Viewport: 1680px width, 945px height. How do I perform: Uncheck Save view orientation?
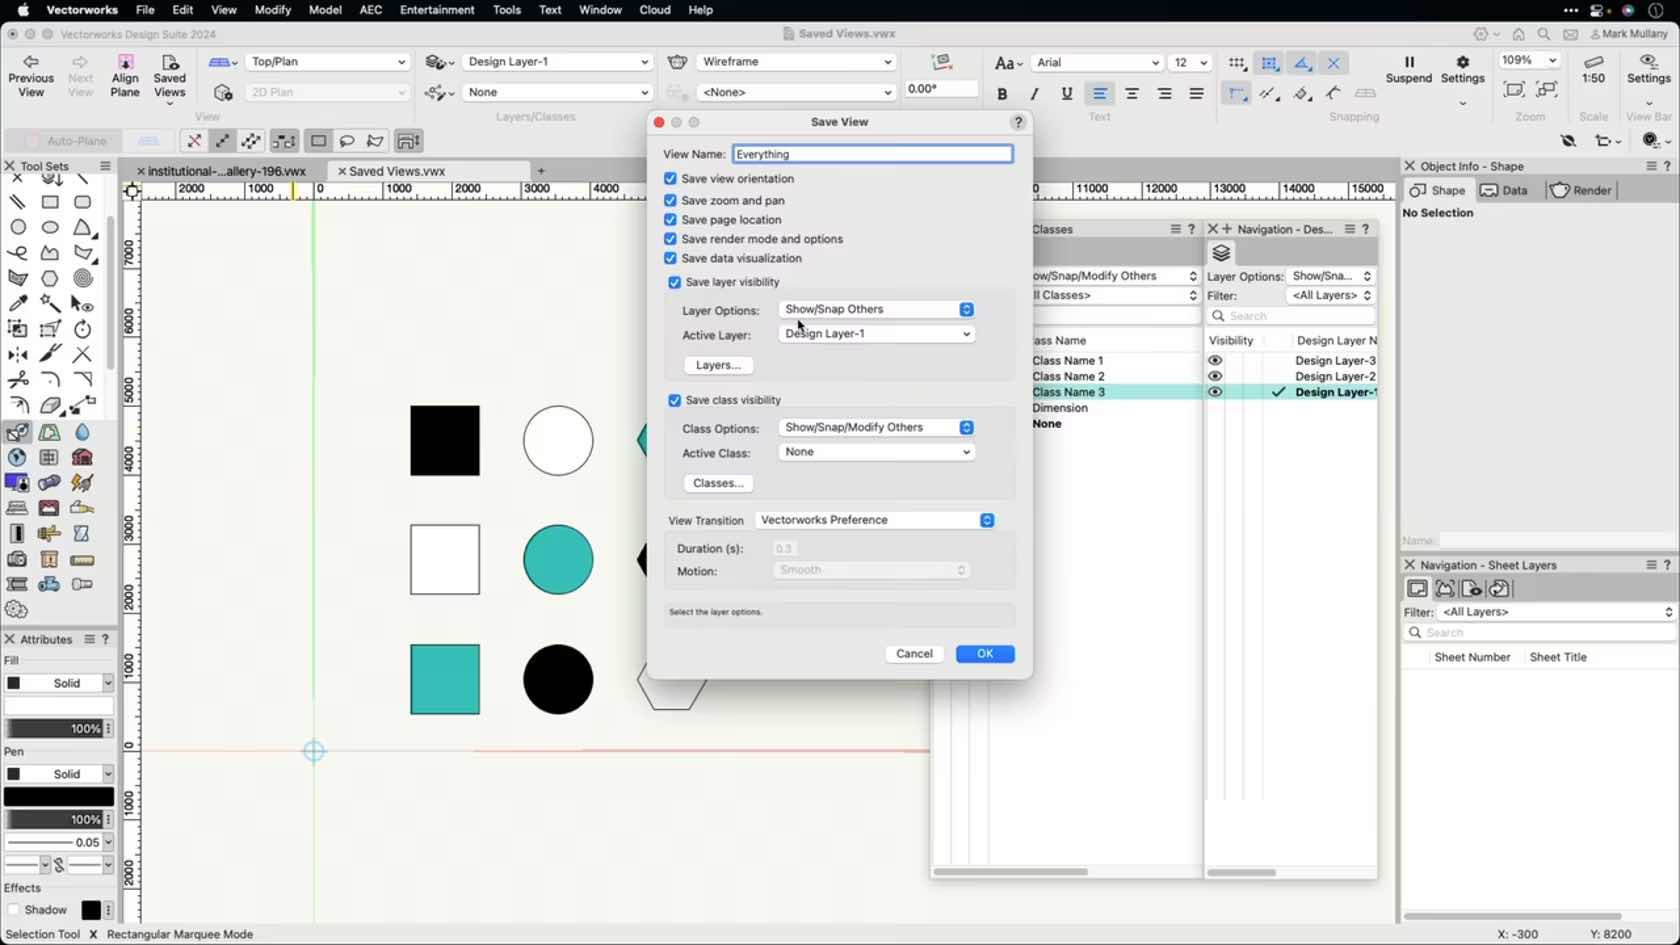(670, 179)
